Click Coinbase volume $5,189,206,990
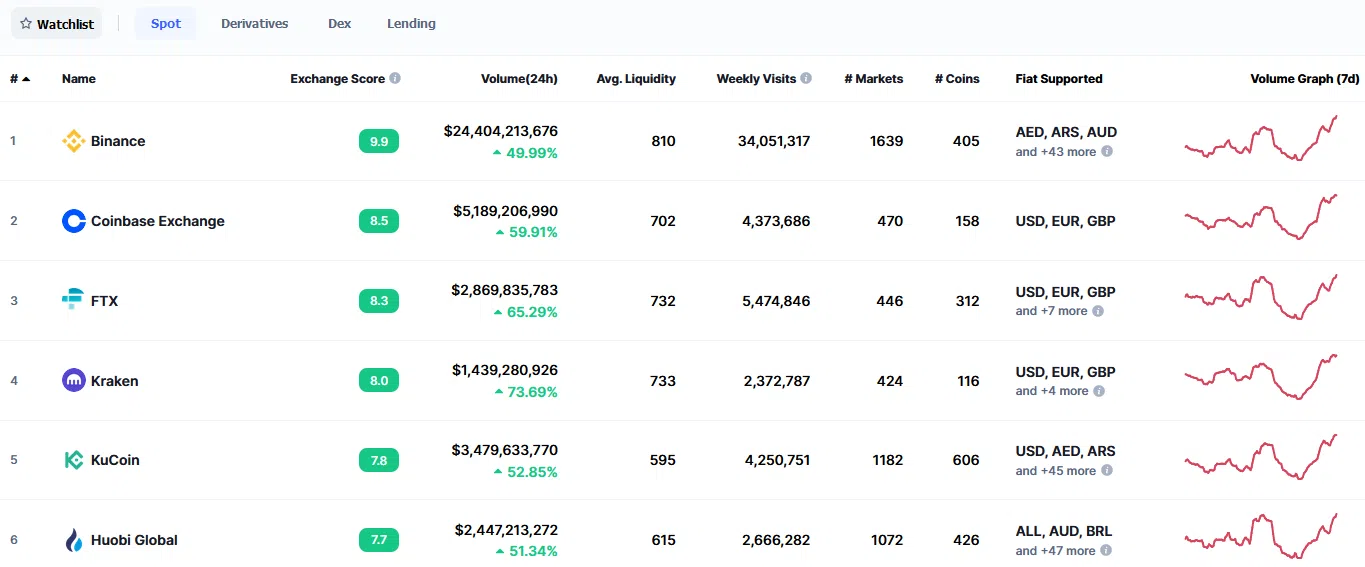The image size is (1365, 567). pos(505,211)
